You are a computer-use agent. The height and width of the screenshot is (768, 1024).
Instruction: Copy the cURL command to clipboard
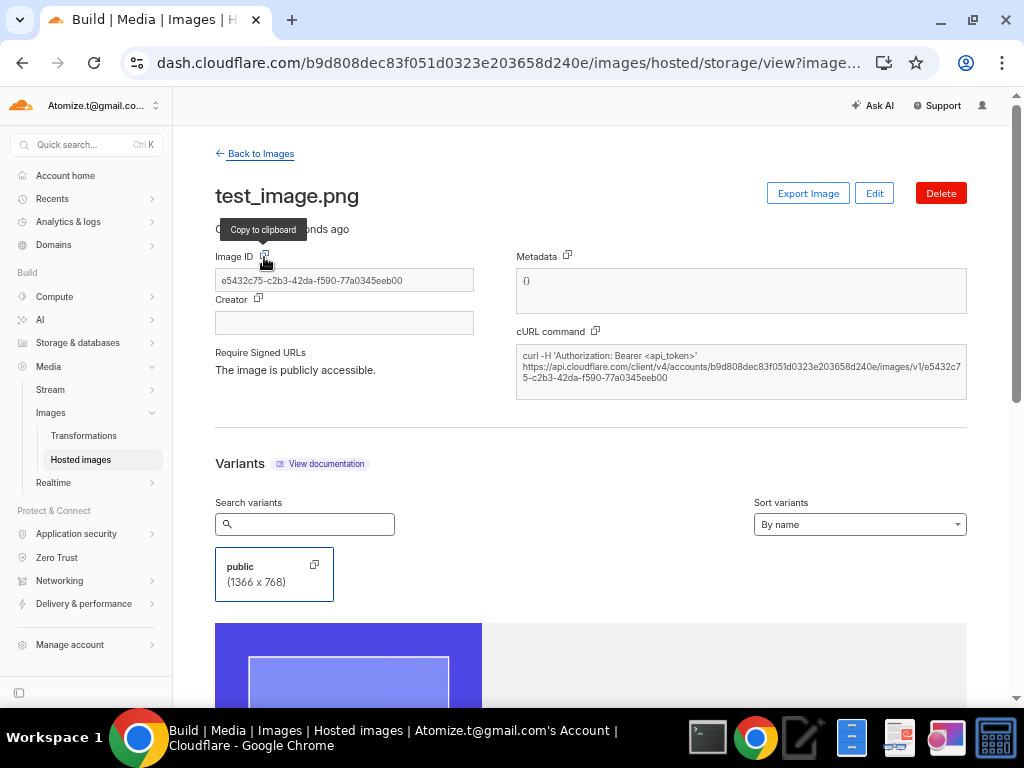596,331
